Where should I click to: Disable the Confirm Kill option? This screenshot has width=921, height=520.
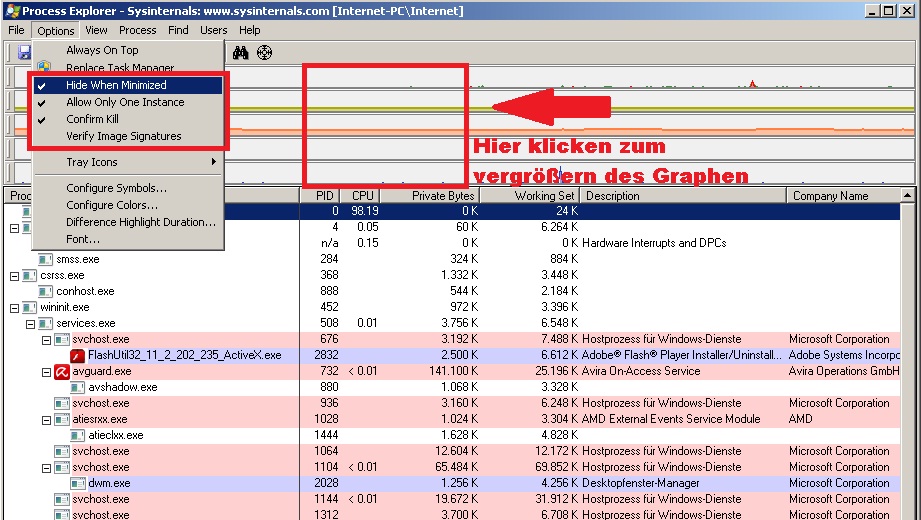tap(128, 119)
